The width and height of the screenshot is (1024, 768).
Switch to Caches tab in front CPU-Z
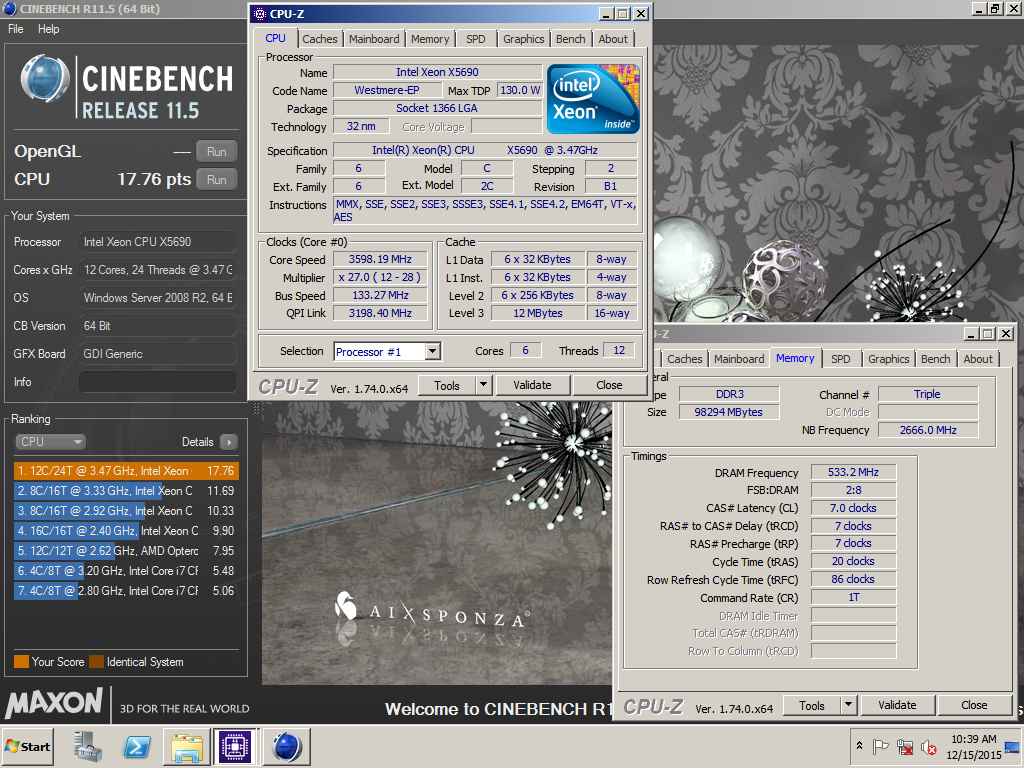click(319, 39)
